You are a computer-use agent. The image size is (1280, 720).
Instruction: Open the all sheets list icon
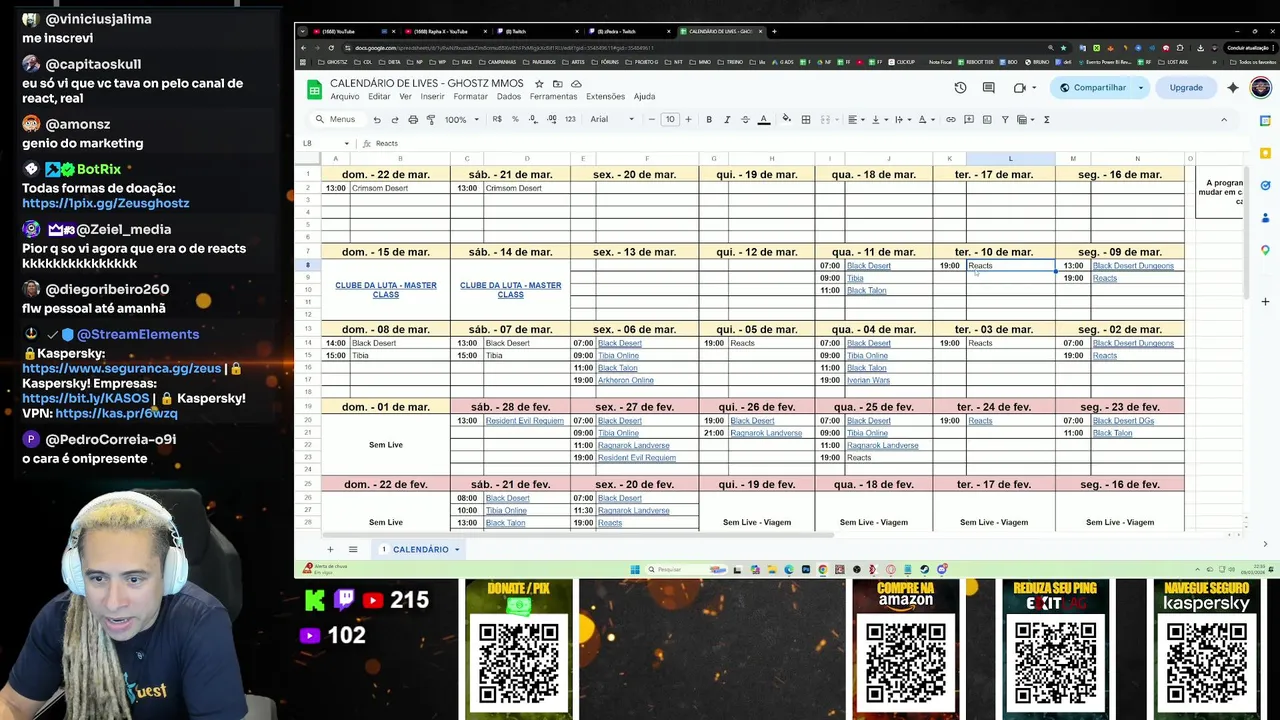353,549
